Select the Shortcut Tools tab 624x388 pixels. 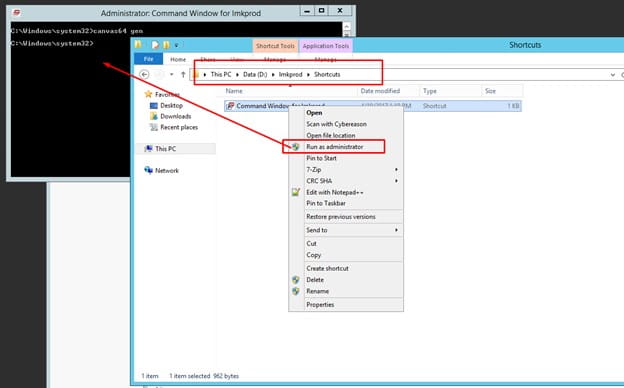(x=275, y=46)
